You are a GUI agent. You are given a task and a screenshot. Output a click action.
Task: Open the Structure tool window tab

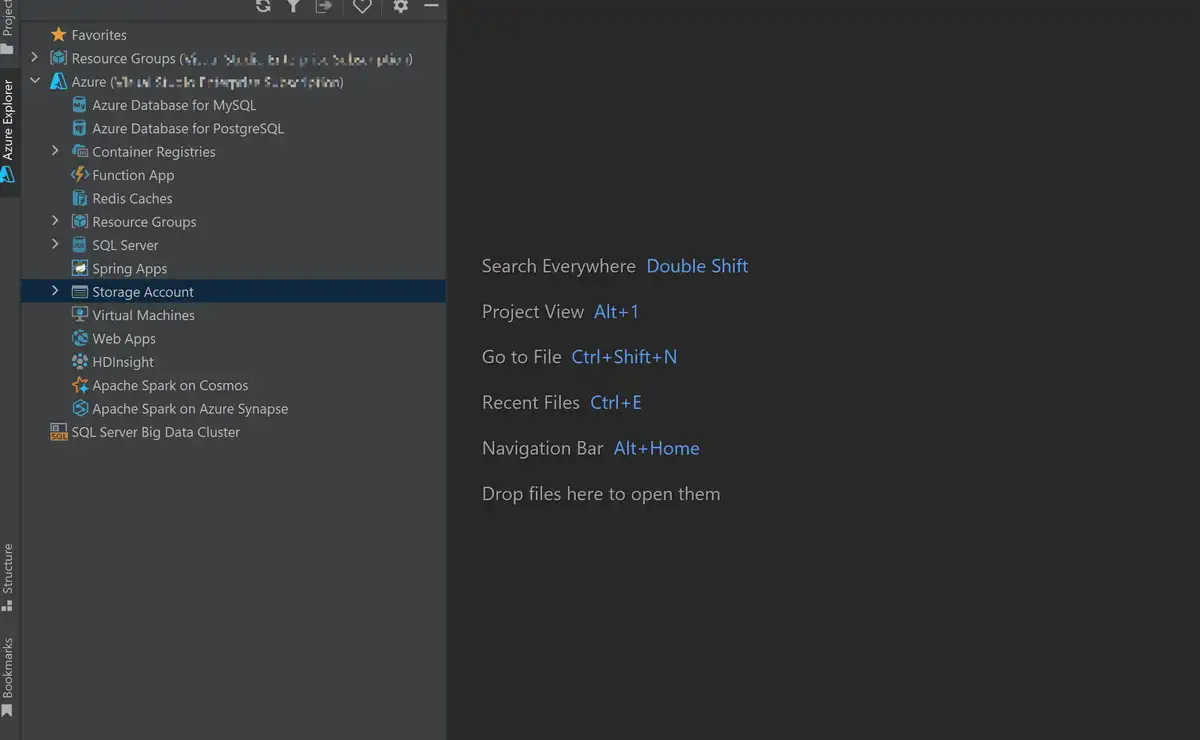8,577
